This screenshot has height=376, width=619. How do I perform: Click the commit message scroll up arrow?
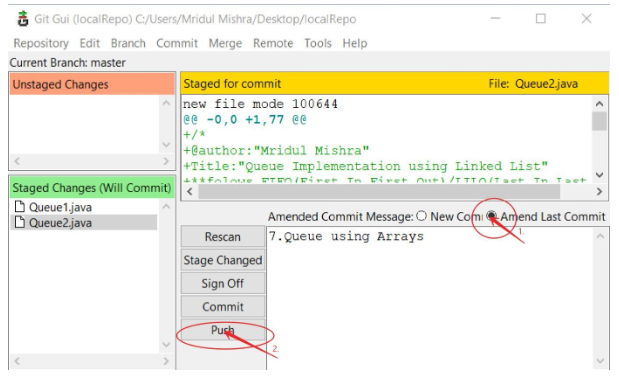click(600, 237)
